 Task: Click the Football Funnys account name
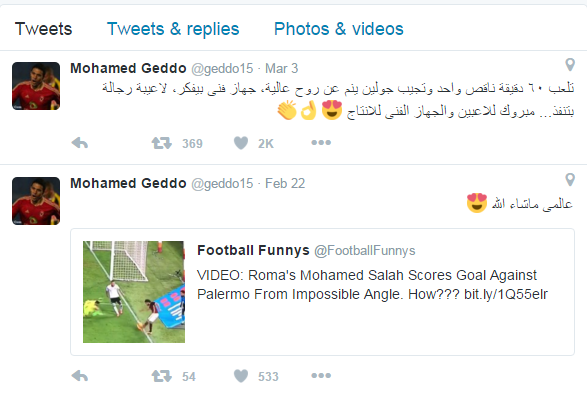[253, 250]
